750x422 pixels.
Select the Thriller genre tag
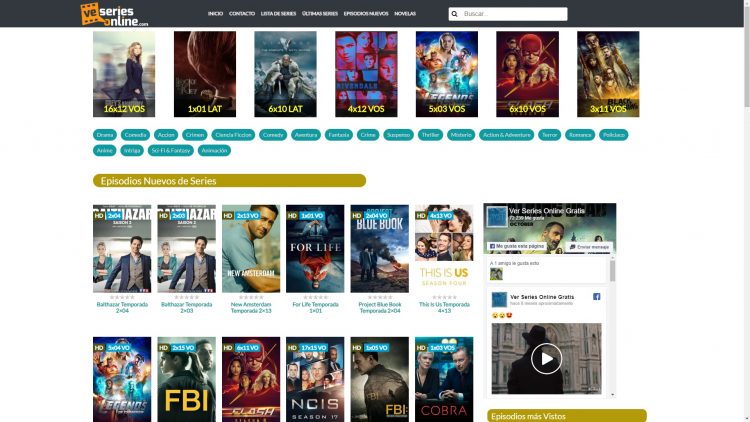click(x=430, y=135)
